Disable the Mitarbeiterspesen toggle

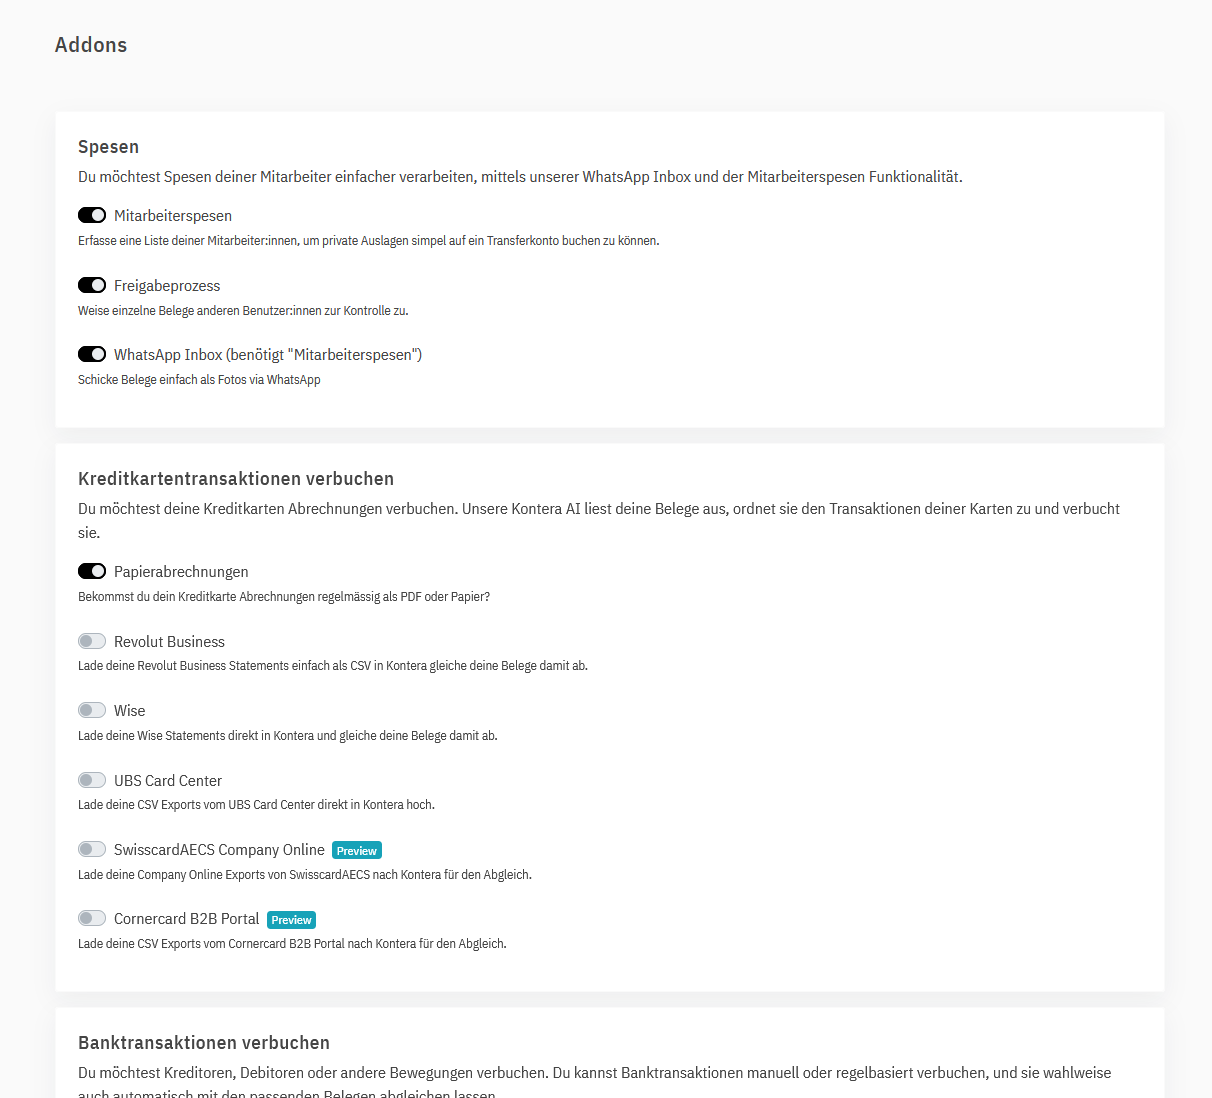92,215
